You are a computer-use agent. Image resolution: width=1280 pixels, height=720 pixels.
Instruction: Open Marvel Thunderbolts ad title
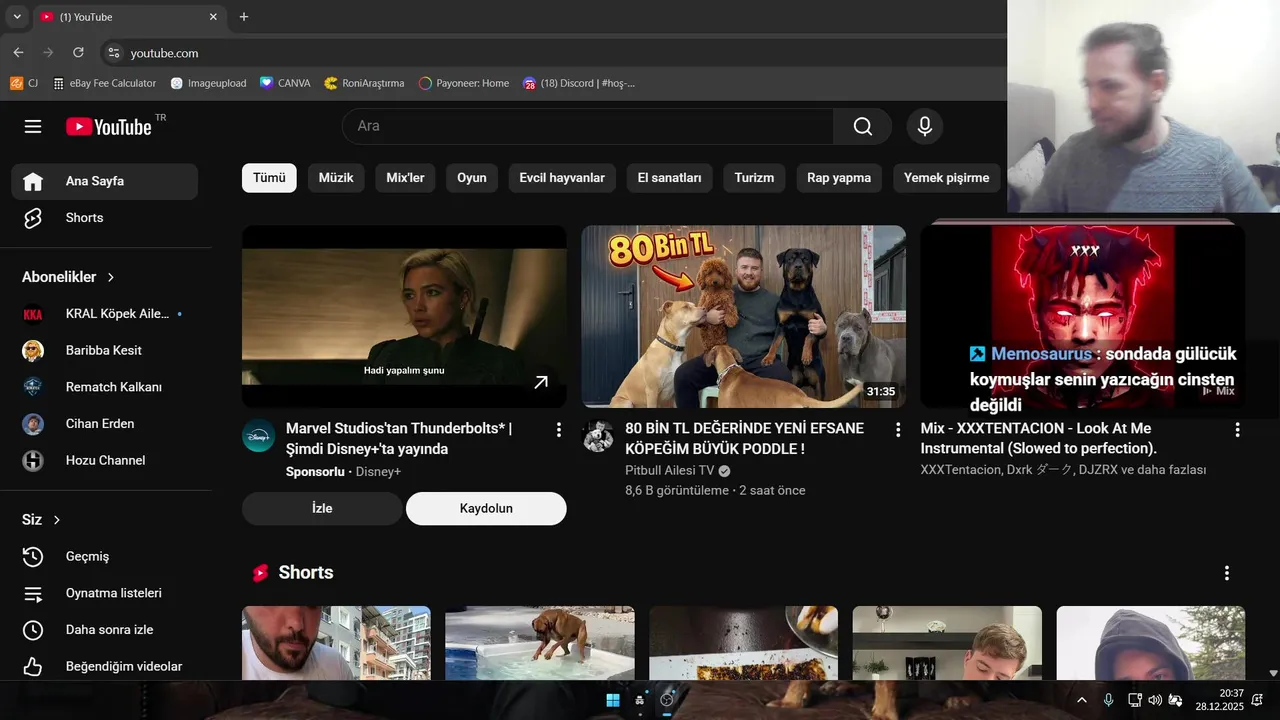pos(399,438)
